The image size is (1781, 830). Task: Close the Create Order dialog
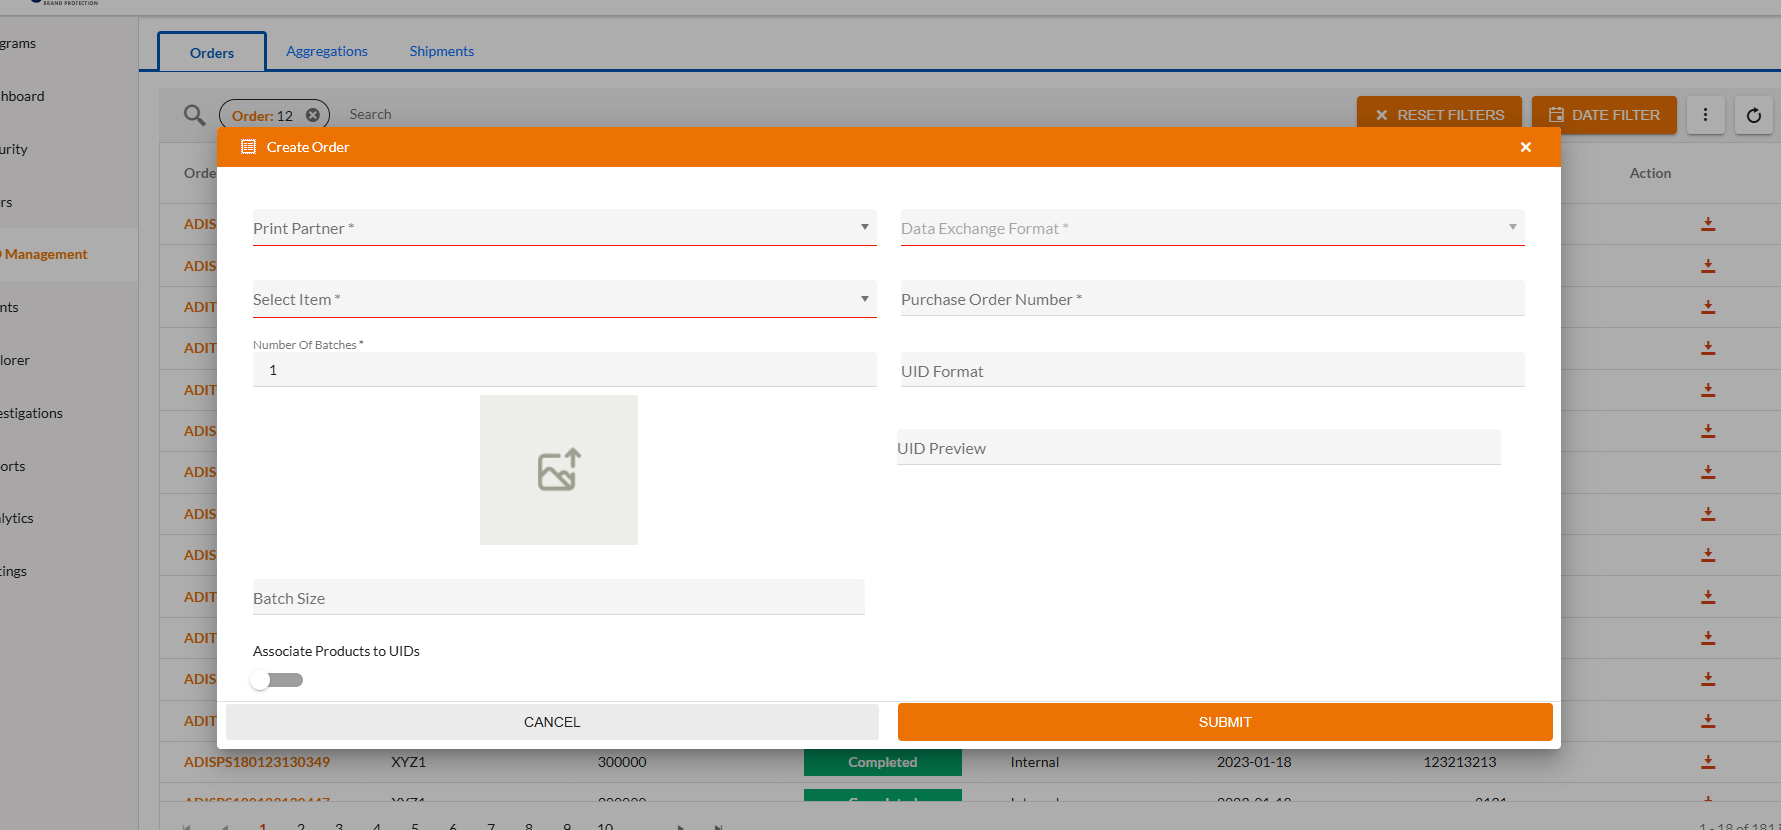[x=1525, y=147]
